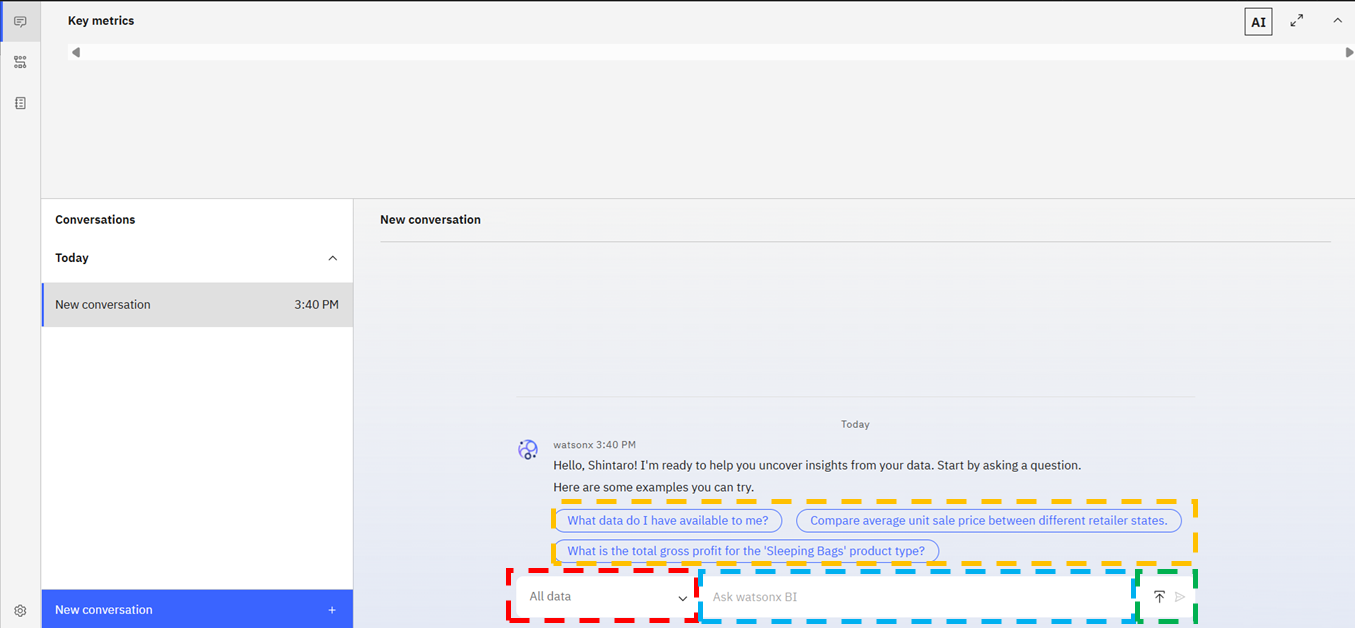This screenshot has width=1355, height=628.
Task: Click the upload arrow icon in chat box
Action: click(1159, 597)
